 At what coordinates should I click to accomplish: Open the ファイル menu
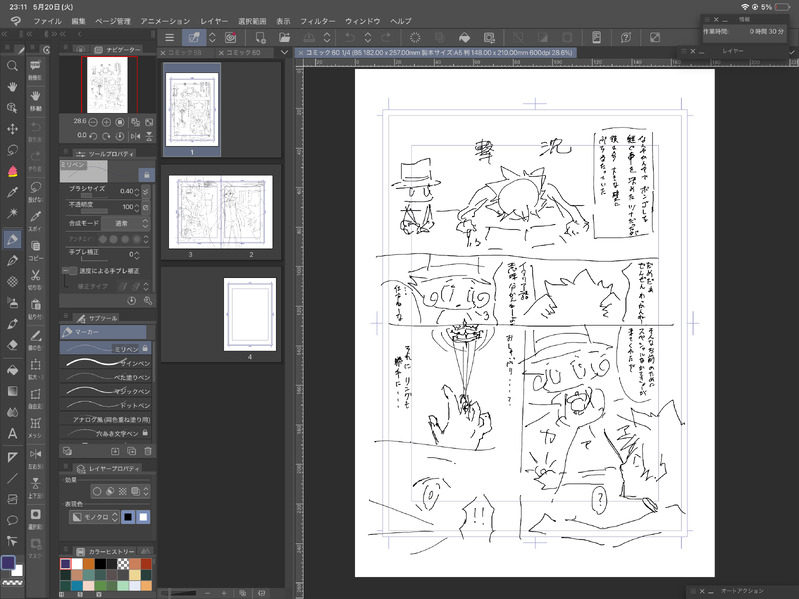[x=47, y=21]
